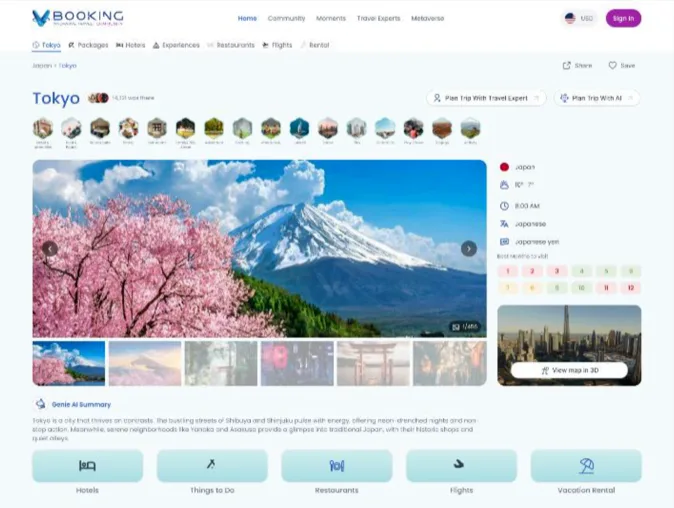674x508 pixels.
Task: Click the Genie AI Summary icon
Action: (40, 404)
